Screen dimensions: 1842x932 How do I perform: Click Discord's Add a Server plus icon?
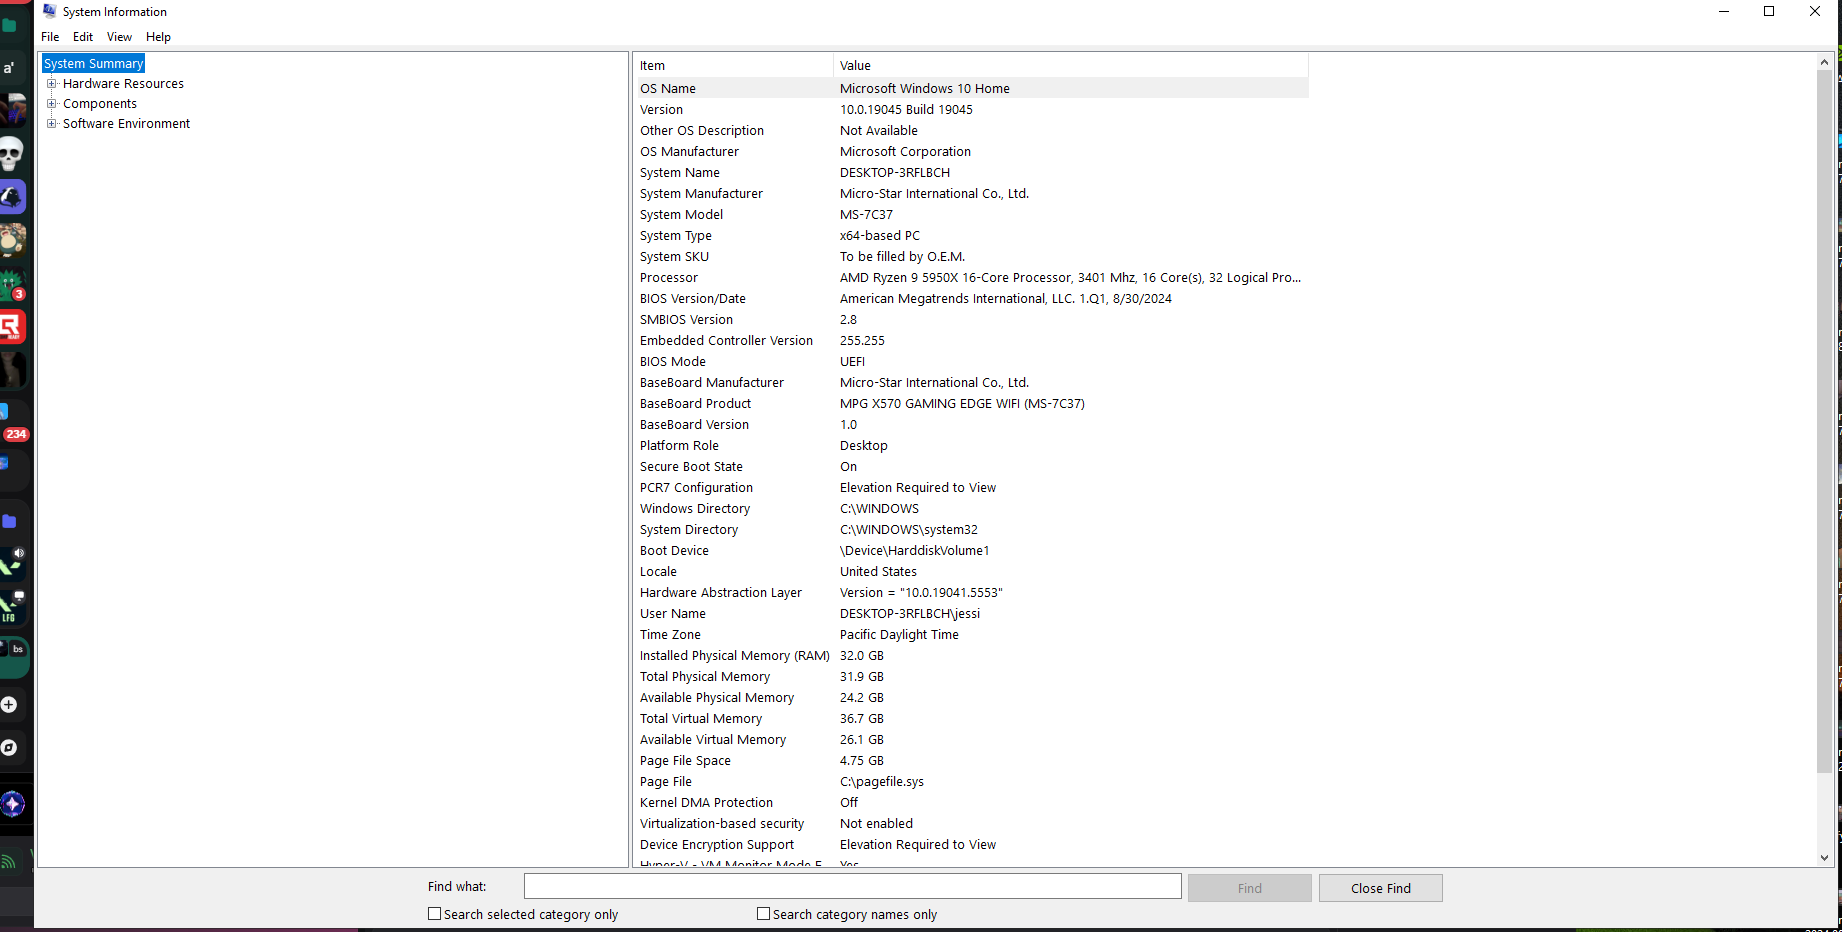pyautogui.click(x=9, y=704)
